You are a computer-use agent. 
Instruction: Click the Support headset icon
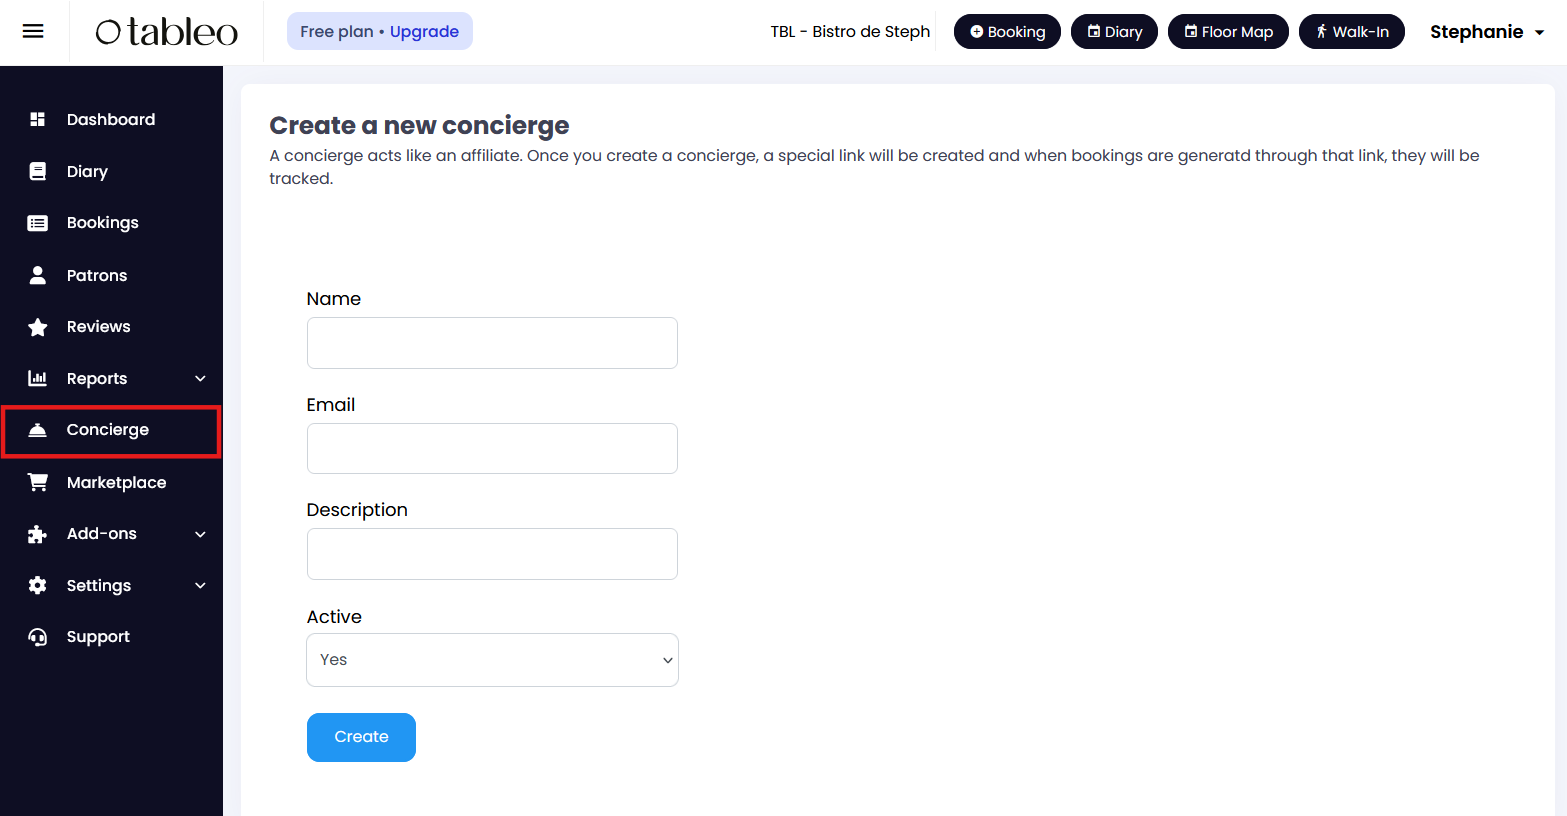tap(38, 637)
